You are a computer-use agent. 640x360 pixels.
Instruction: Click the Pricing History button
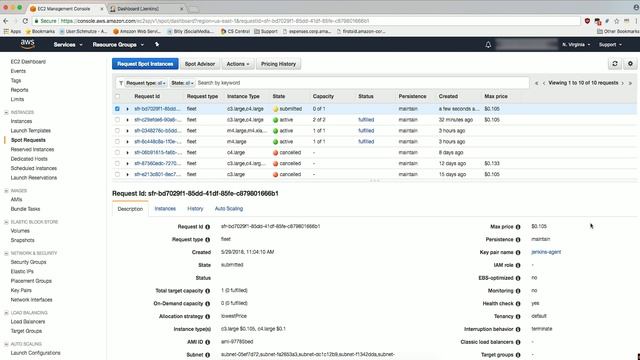pos(278,64)
